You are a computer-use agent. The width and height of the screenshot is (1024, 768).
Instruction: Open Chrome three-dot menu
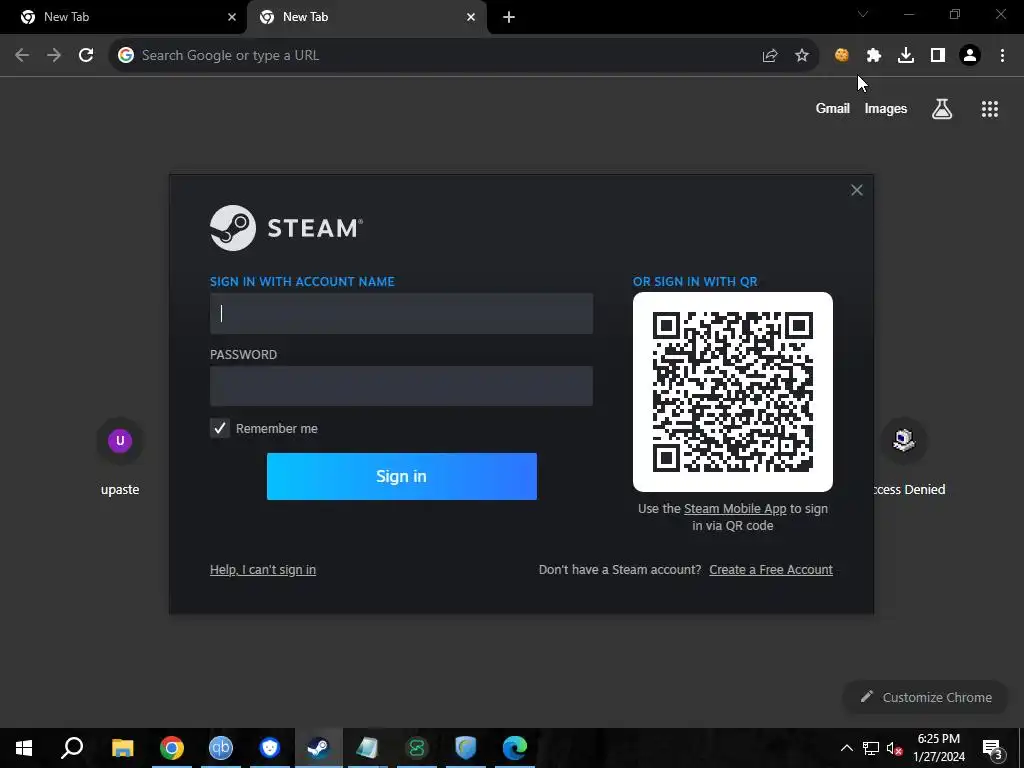(x=1002, y=56)
